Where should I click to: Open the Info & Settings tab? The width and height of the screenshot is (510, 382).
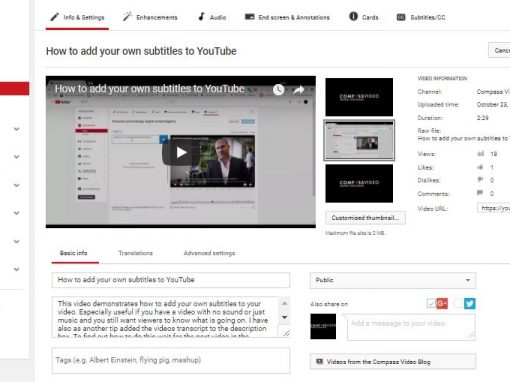pyautogui.click(x=77, y=17)
